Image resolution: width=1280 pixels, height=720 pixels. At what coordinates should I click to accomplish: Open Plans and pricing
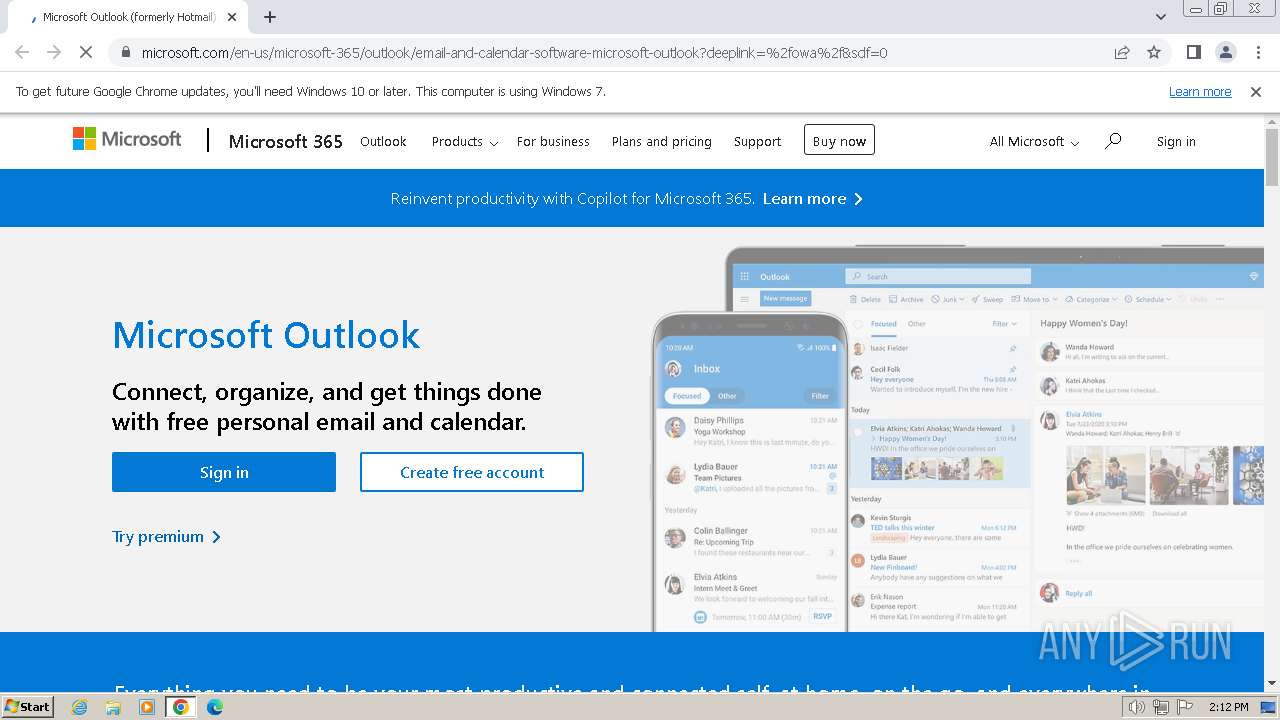(662, 141)
